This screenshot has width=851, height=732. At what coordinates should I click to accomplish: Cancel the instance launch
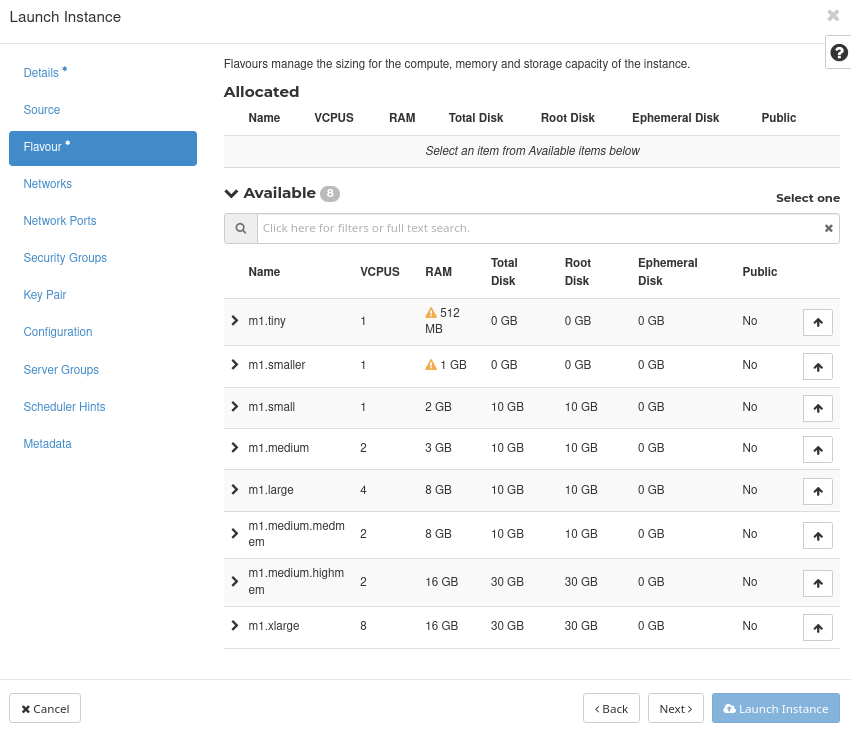click(44, 708)
